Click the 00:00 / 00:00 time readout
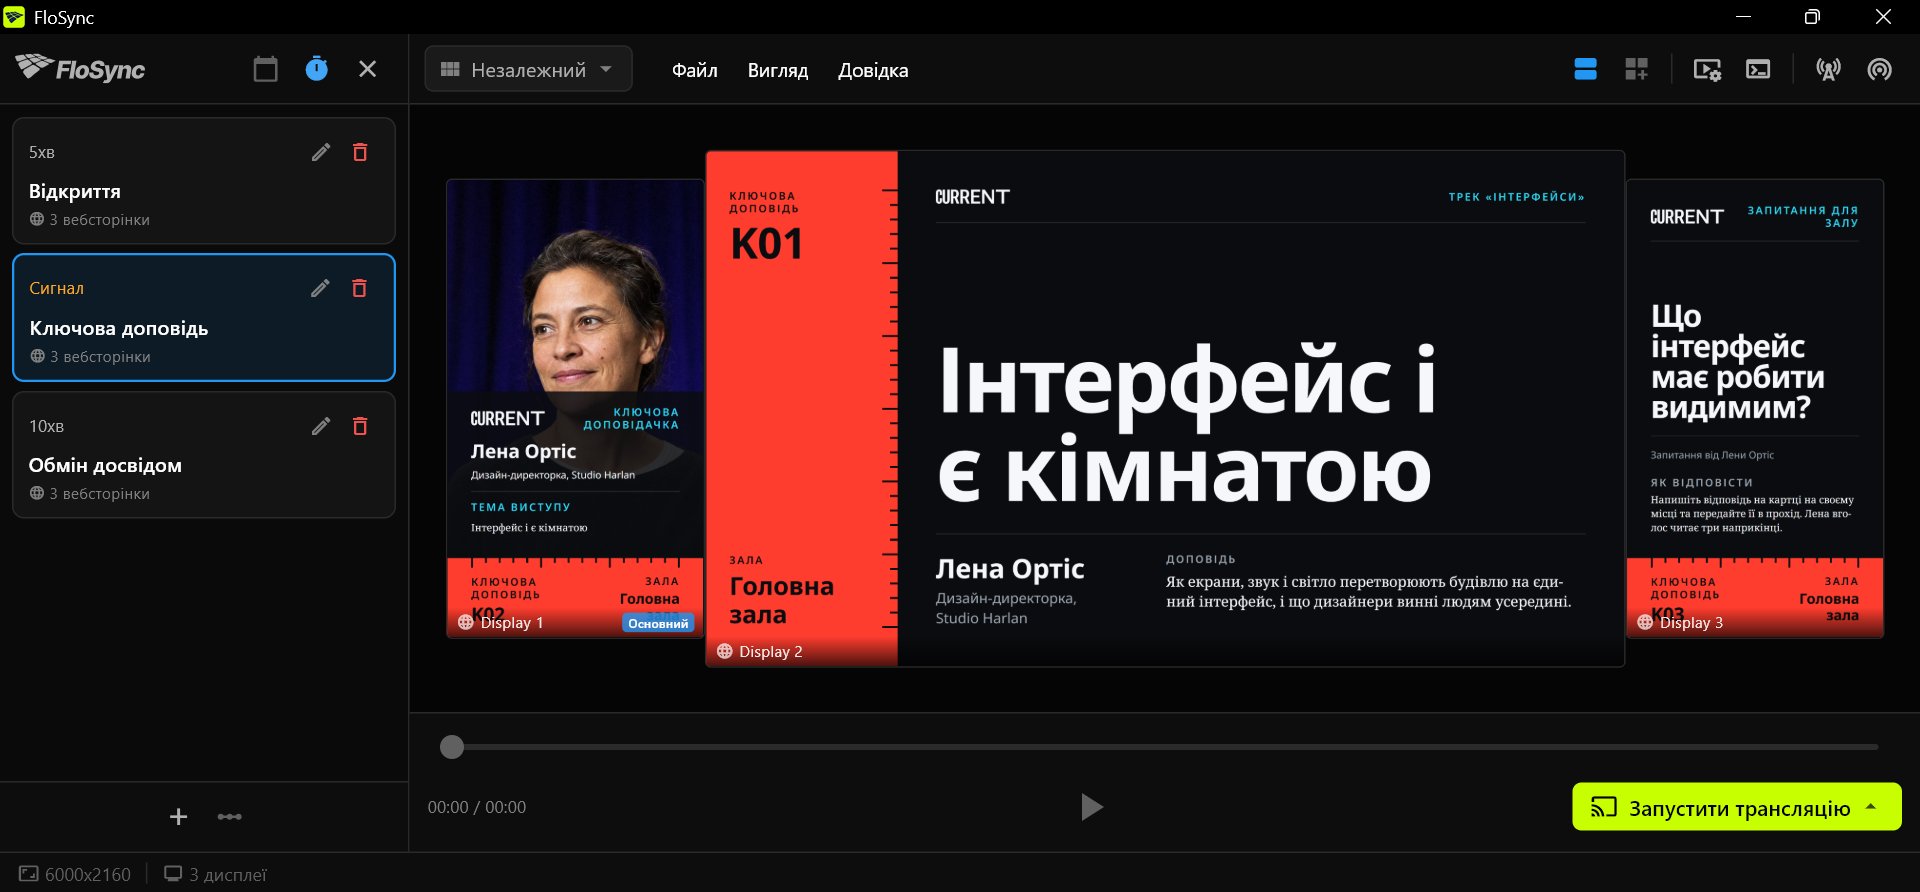This screenshot has width=1920, height=892. click(x=477, y=807)
